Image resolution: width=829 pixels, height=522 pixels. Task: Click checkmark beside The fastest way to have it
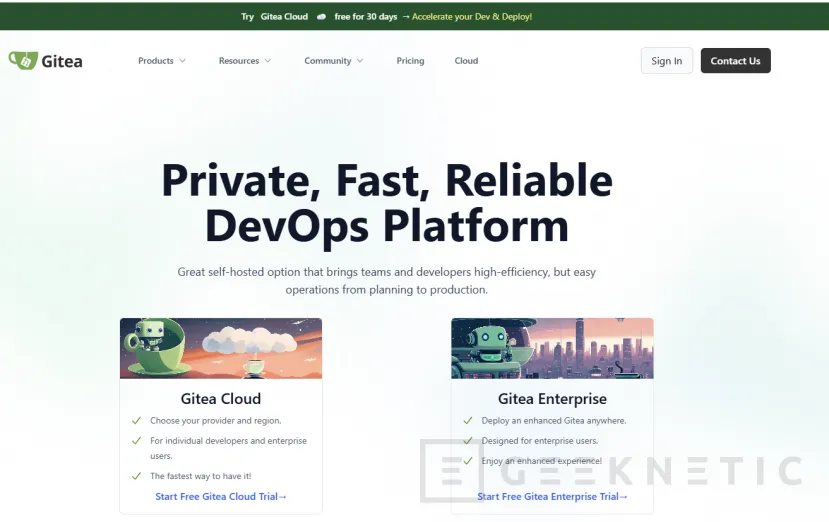tap(136, 477)
